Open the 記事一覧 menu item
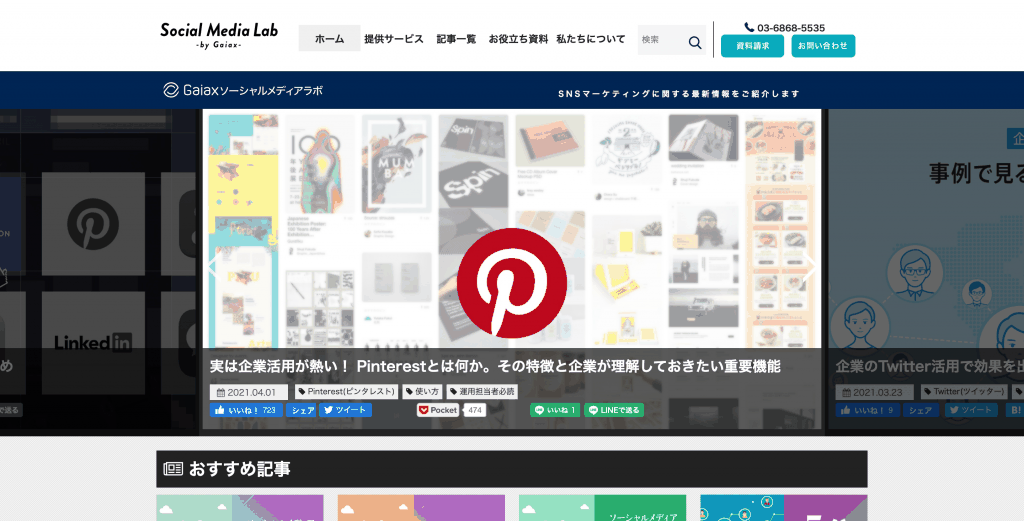The image size is (1024, 521). (456, 39)
